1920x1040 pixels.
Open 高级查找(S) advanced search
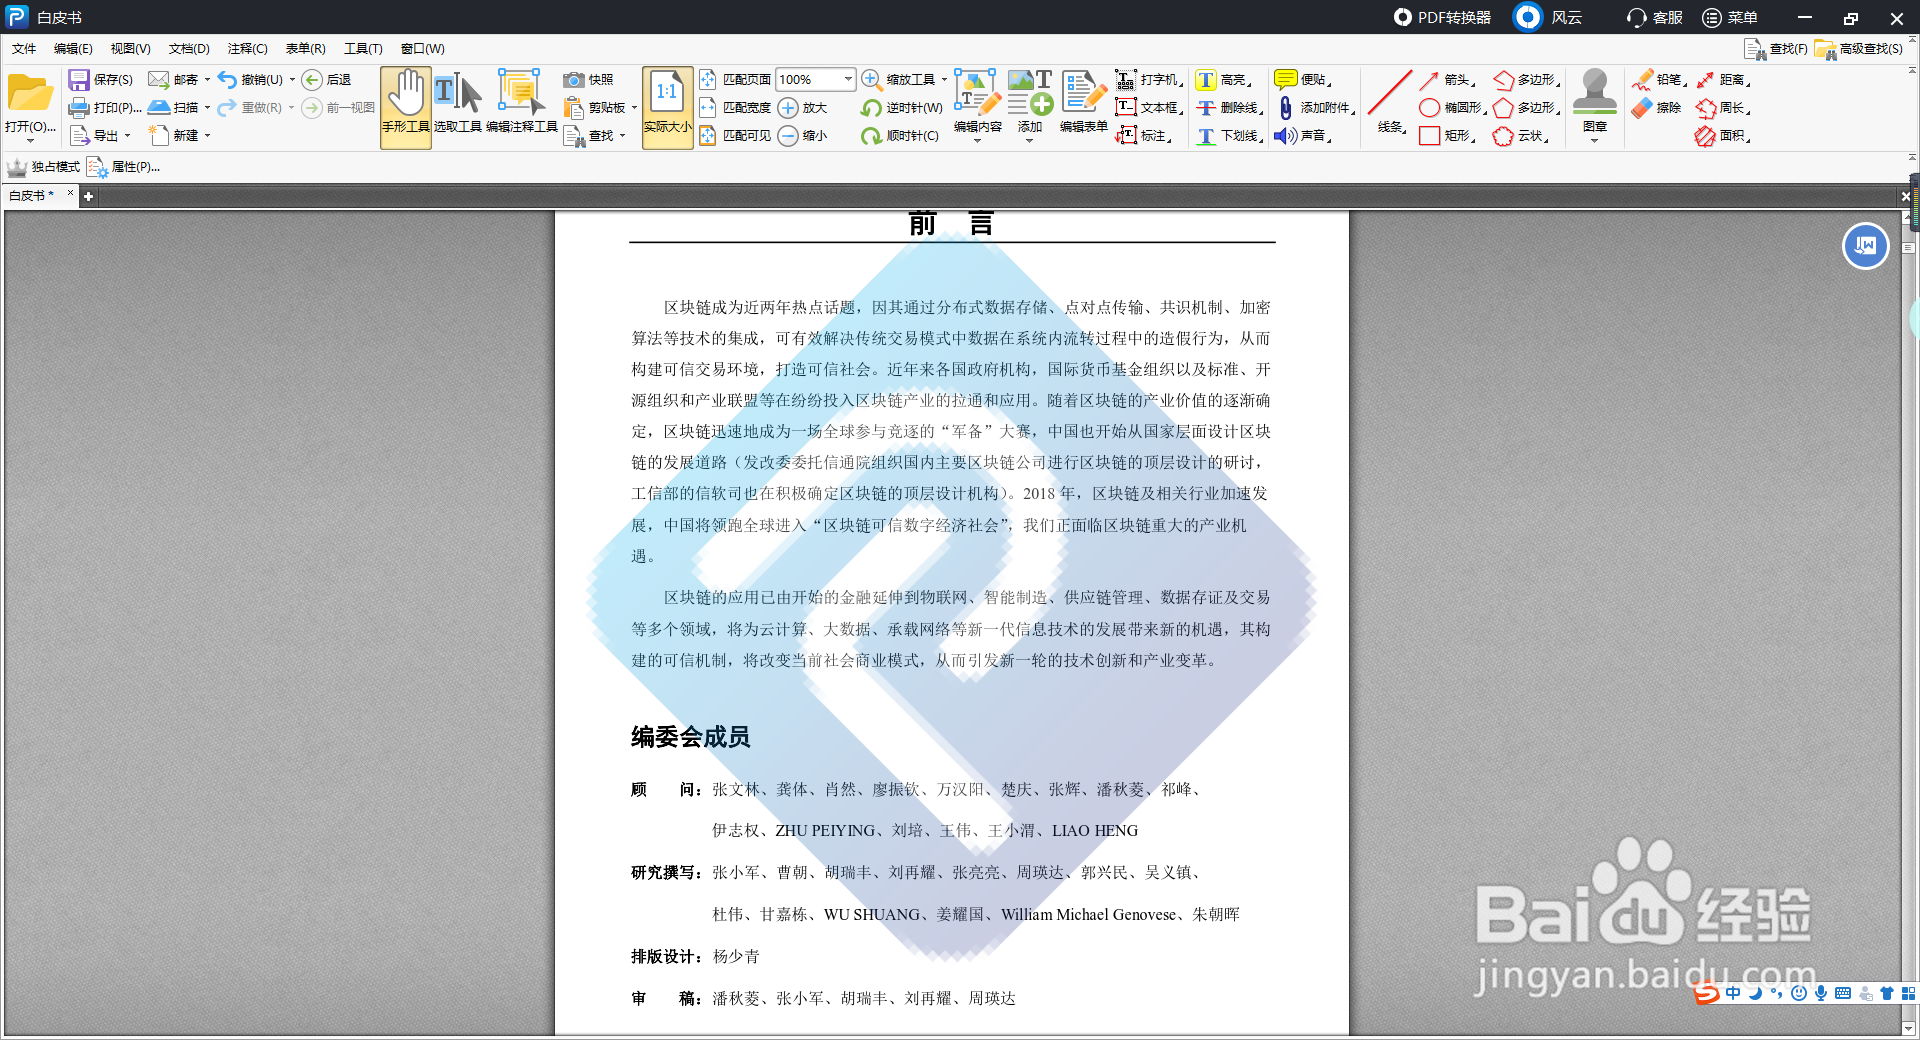point(1862,48)
